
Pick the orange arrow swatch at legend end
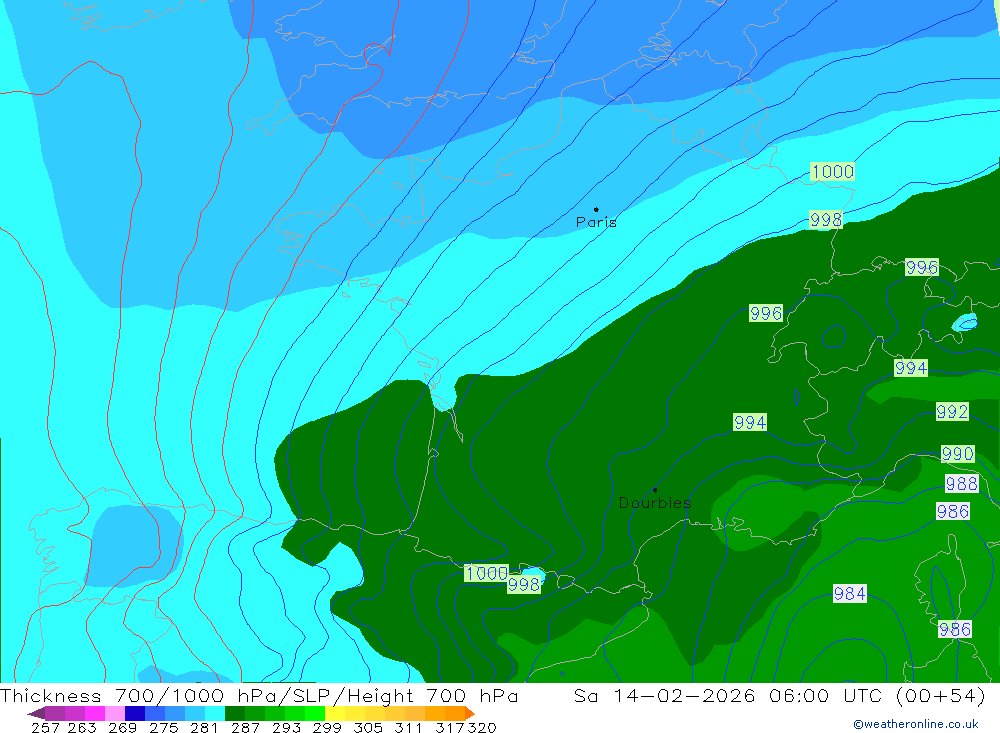pyautogui.click(x=470, y=713)
